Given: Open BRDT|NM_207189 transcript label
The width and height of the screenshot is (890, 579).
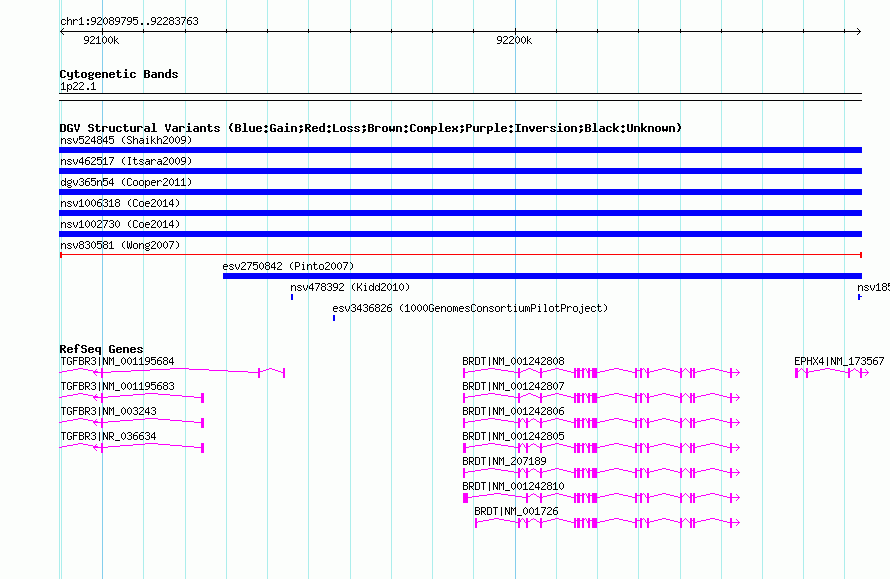Looking at the screenshot, I should (504, 461).
